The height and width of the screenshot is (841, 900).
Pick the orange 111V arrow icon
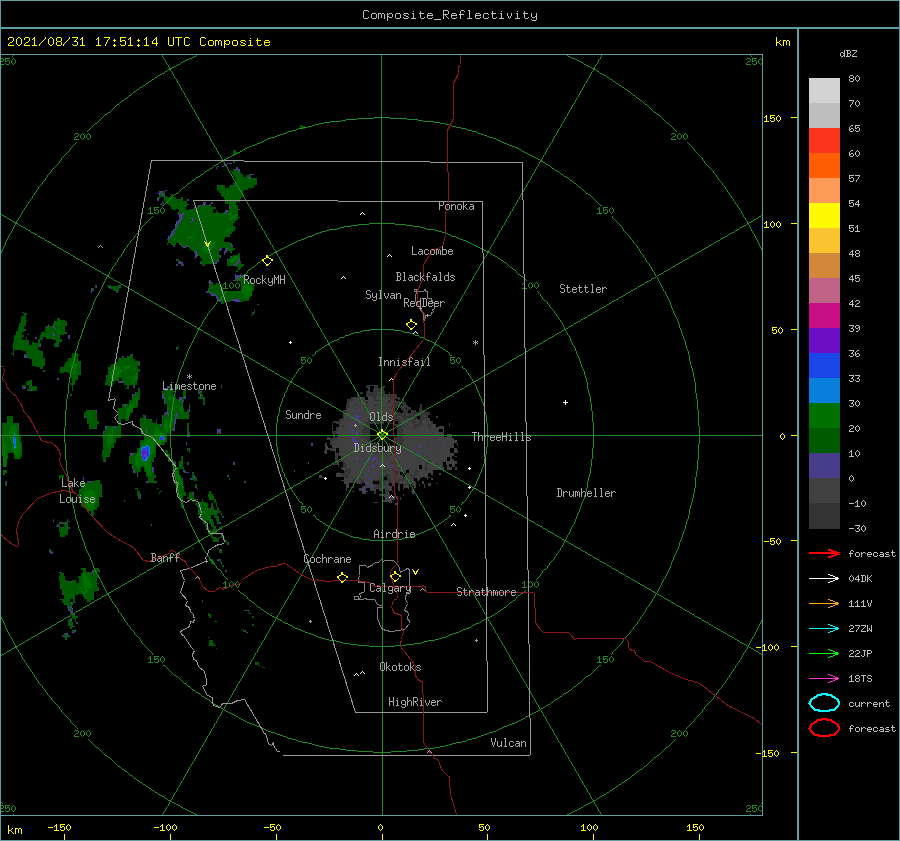tap(824, 603)
